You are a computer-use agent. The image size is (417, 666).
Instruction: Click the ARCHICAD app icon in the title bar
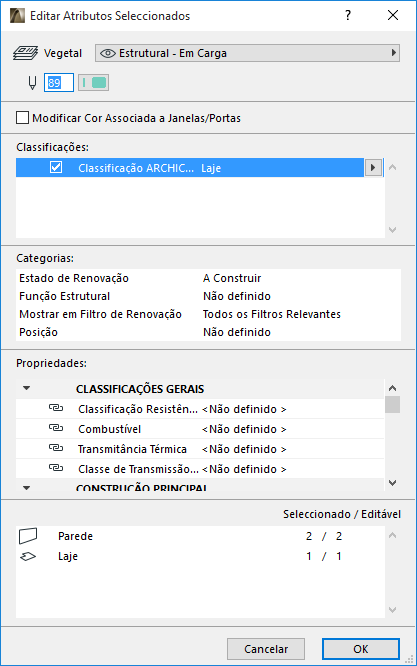[x=17, y=16]
